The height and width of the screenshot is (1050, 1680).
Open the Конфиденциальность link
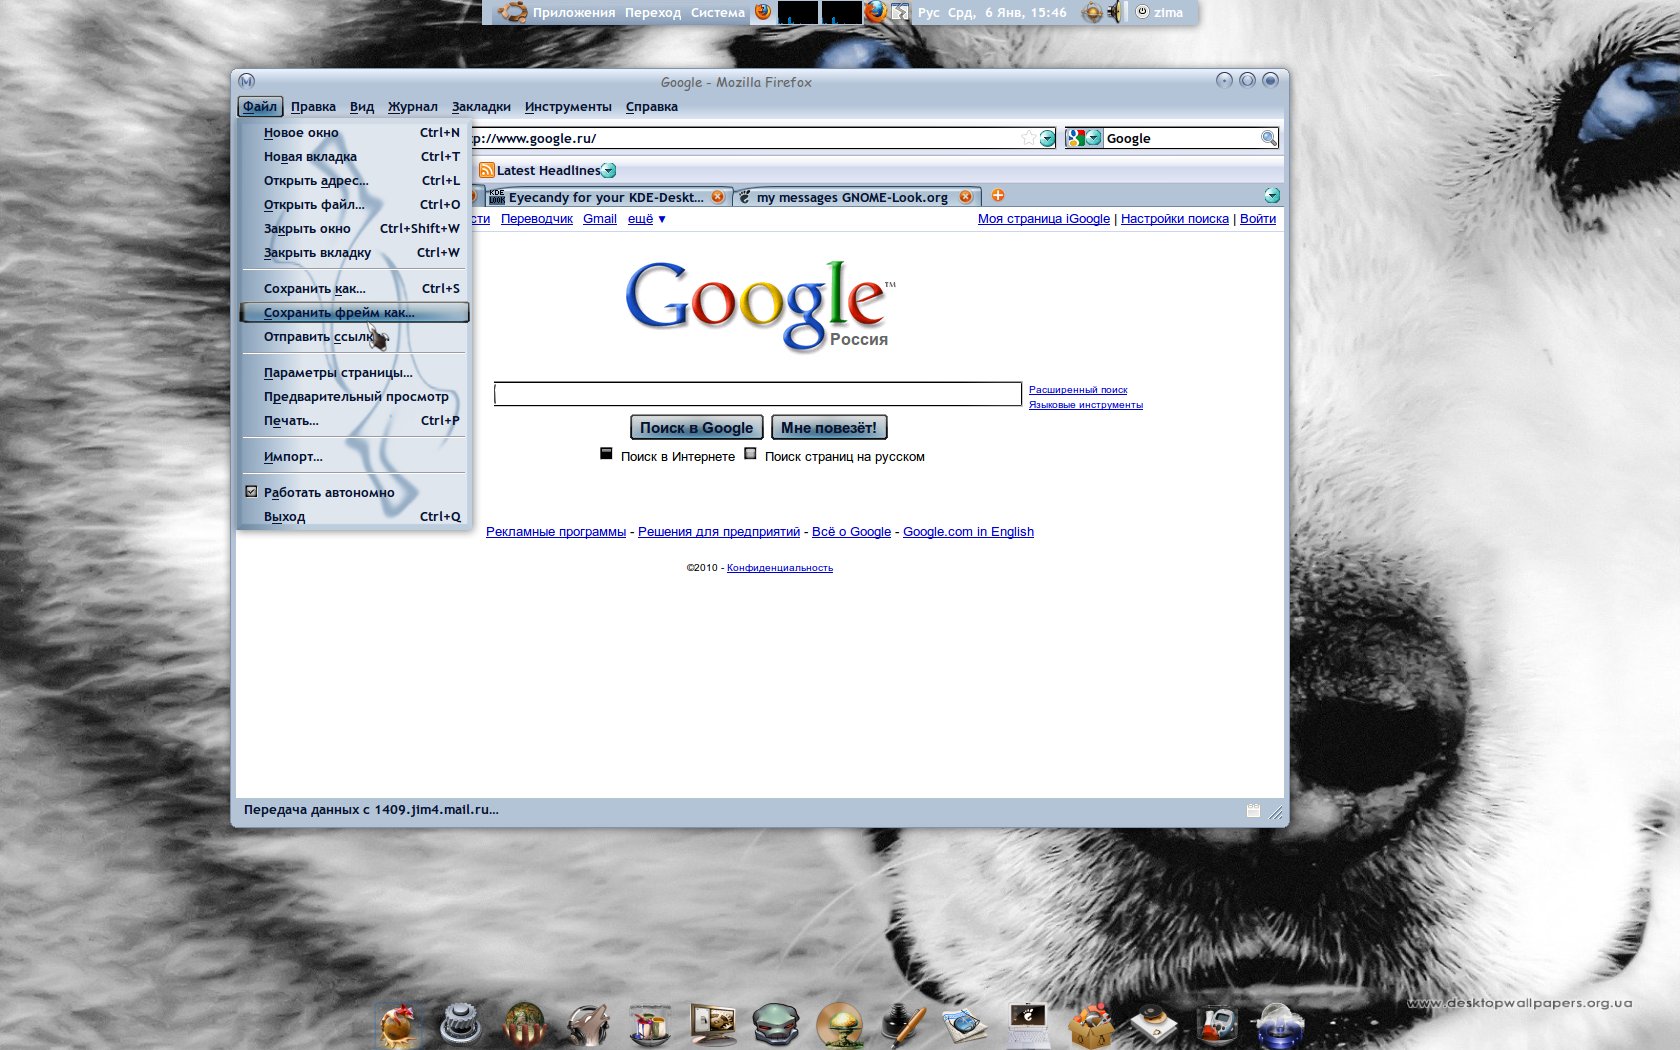point(780,568)
